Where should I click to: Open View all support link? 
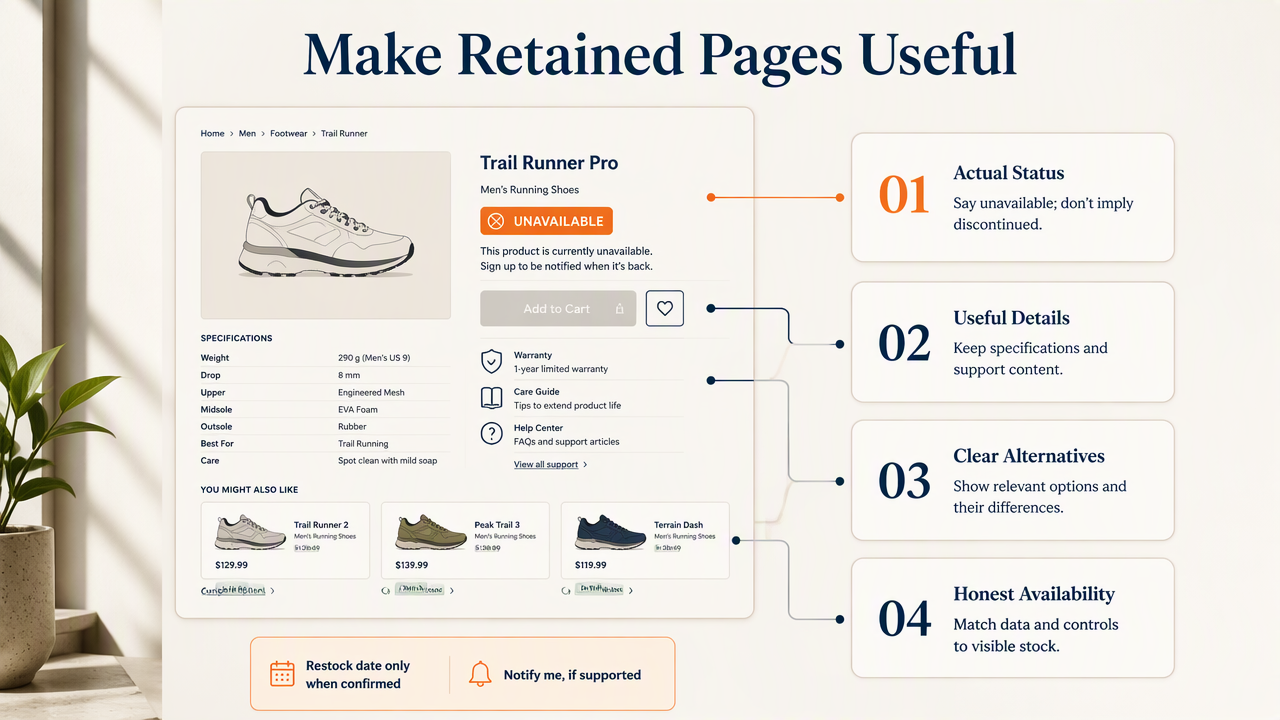[546, 465]
